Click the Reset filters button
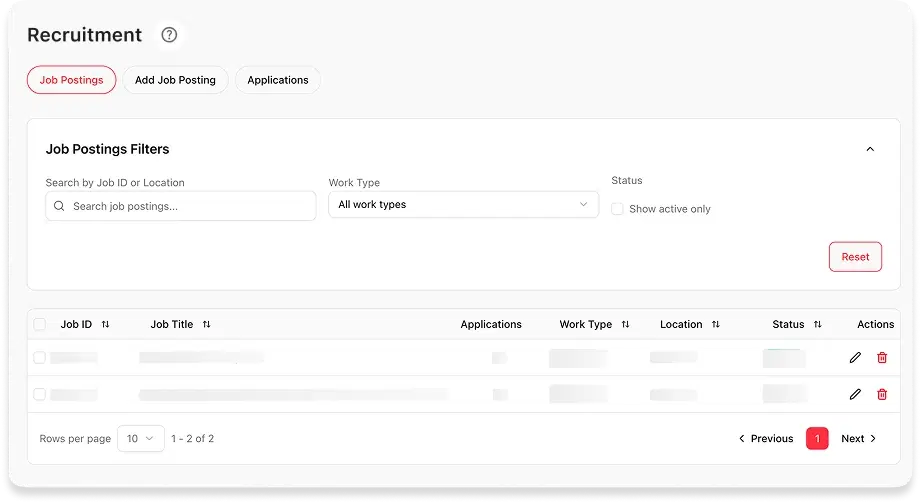 (855, 257)
